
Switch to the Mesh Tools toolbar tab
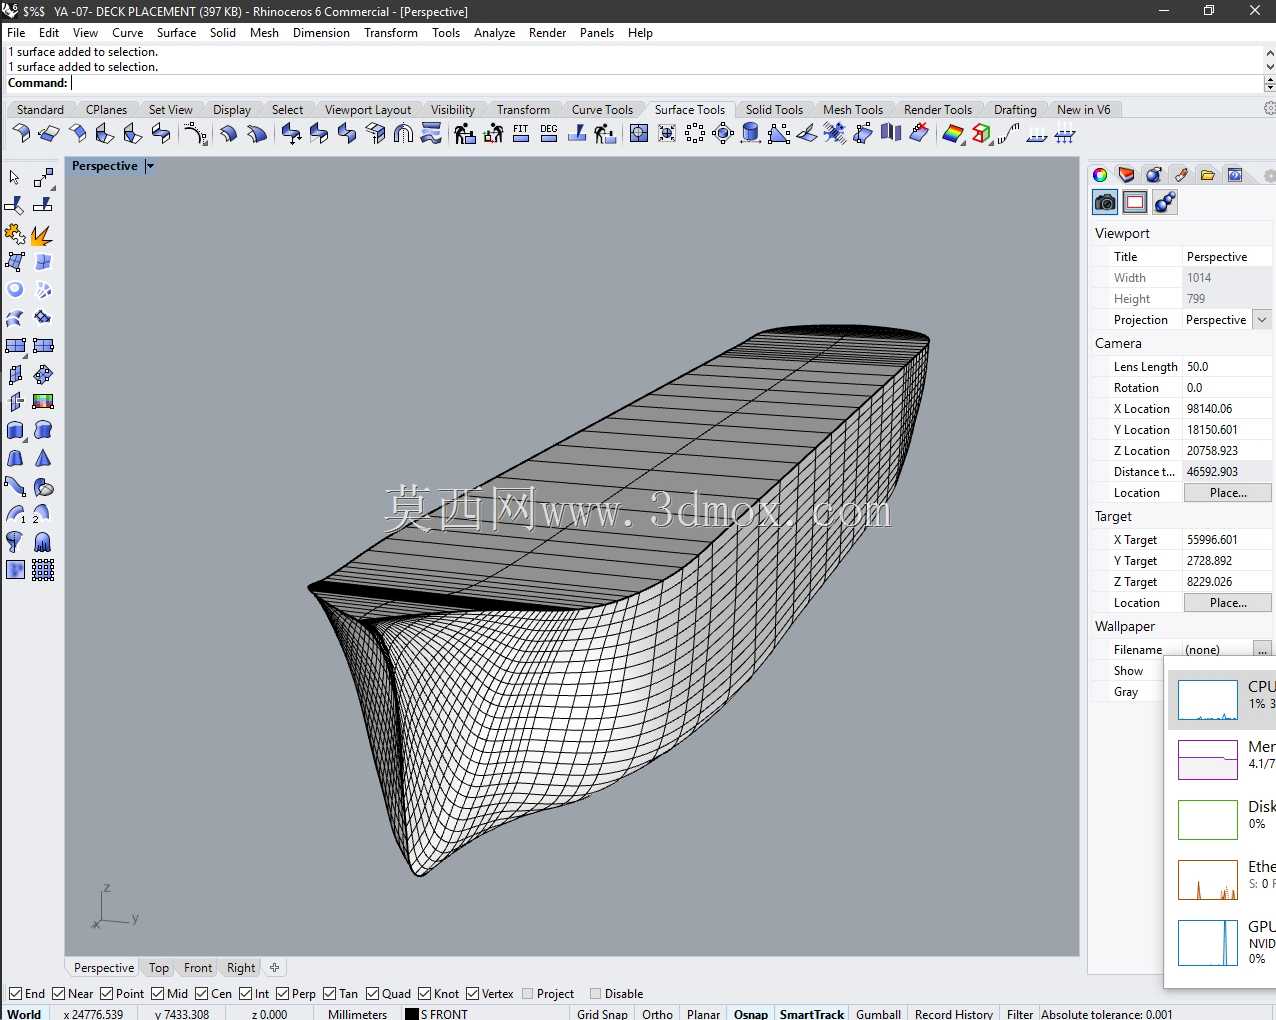pos(853,110)
